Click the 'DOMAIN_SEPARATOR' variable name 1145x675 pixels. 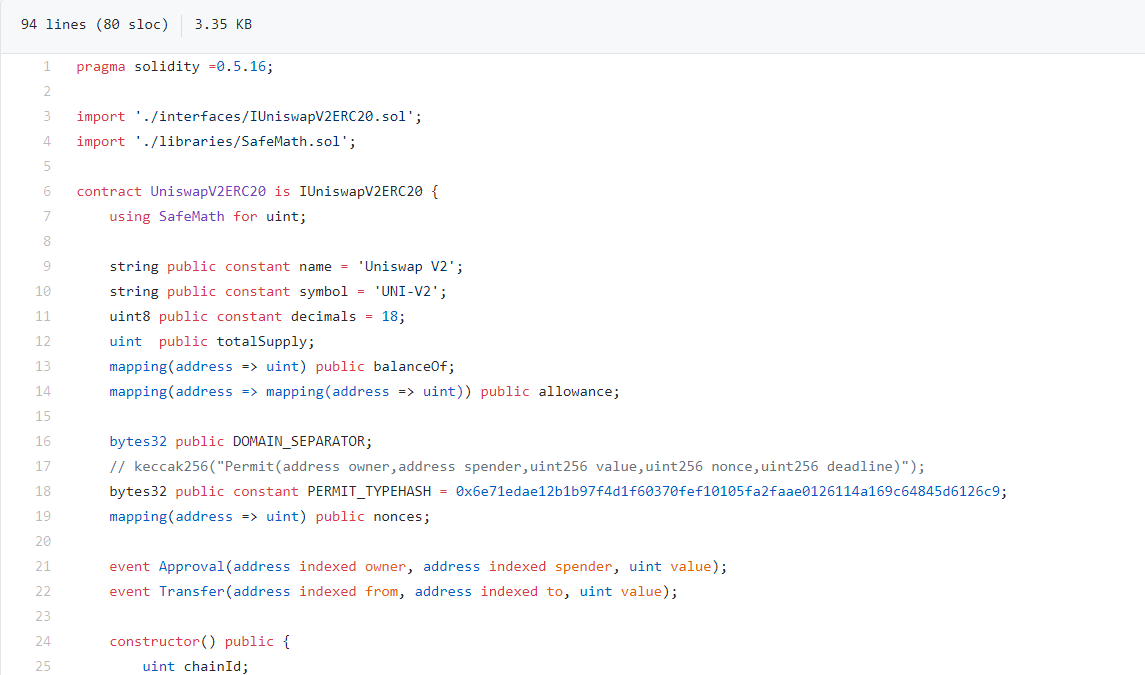[x=299, y=441]
